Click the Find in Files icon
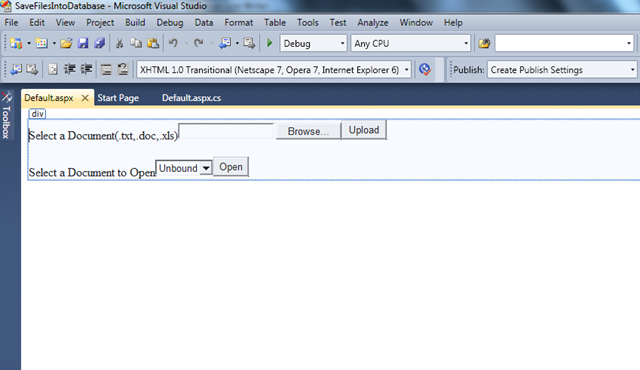The height and width of the screenshot is (370, 640). click(484, 43)
